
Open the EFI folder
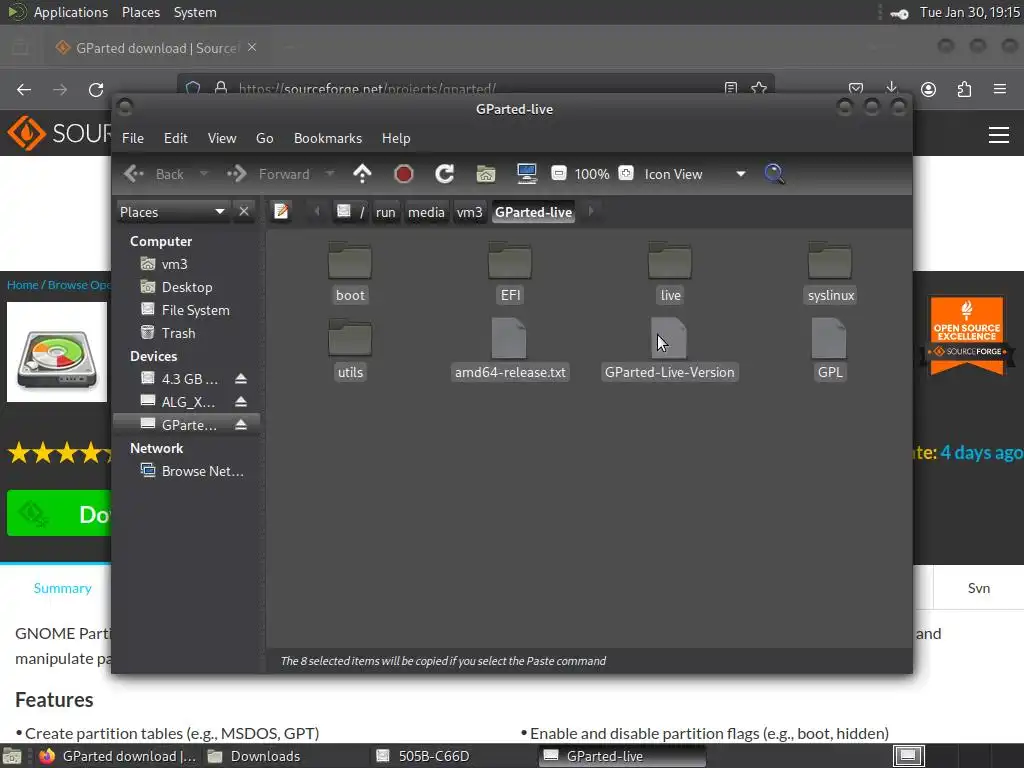pos(510,273)
